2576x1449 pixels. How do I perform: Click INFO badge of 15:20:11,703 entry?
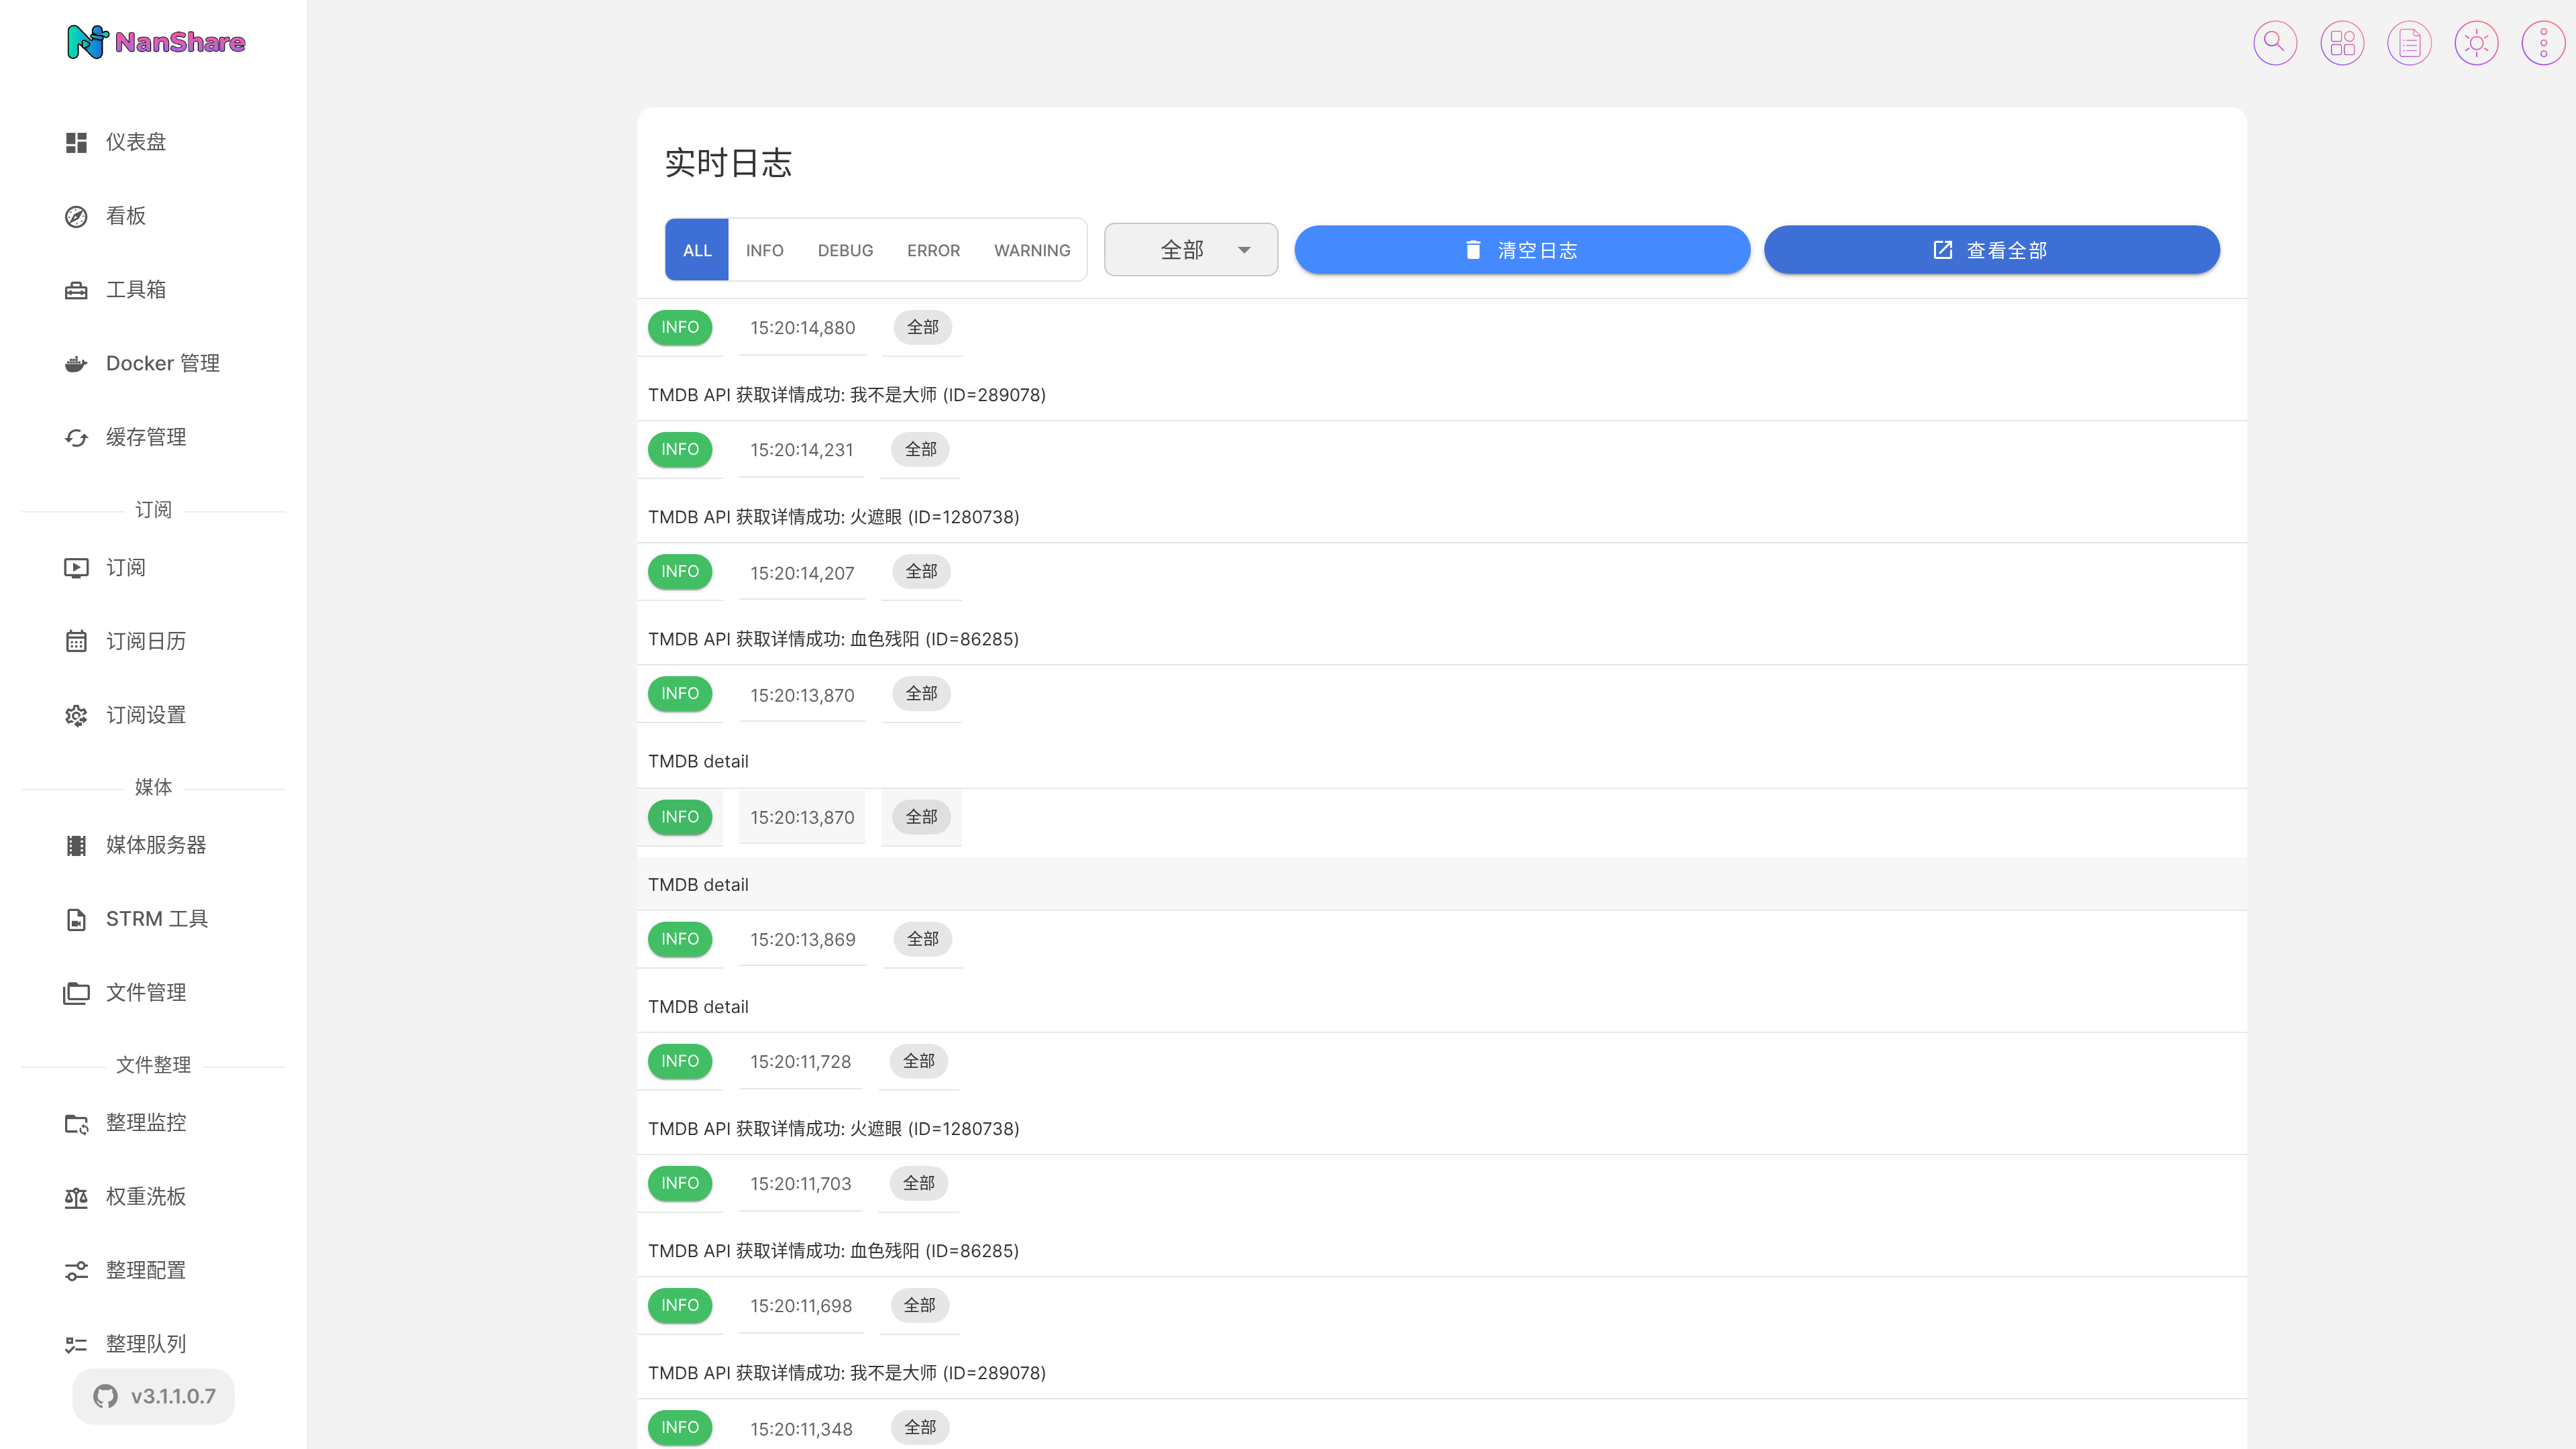(x=680, y=1183)
